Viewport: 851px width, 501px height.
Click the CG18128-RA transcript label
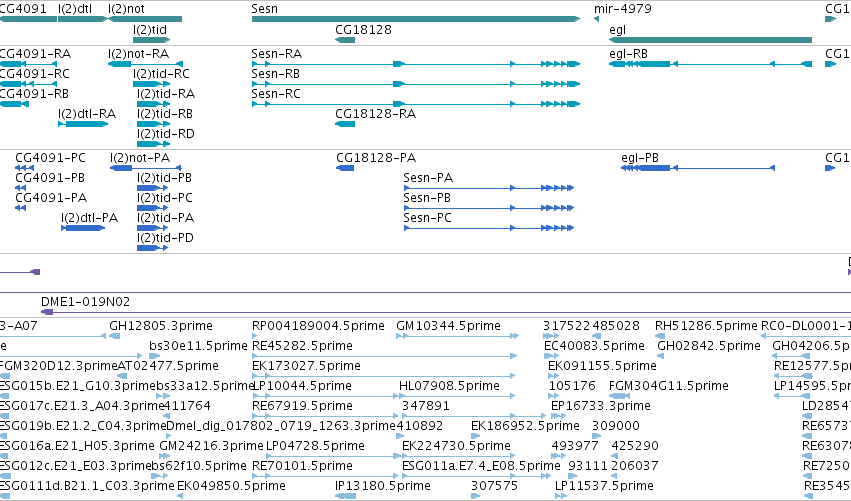[x=376, y=114]
